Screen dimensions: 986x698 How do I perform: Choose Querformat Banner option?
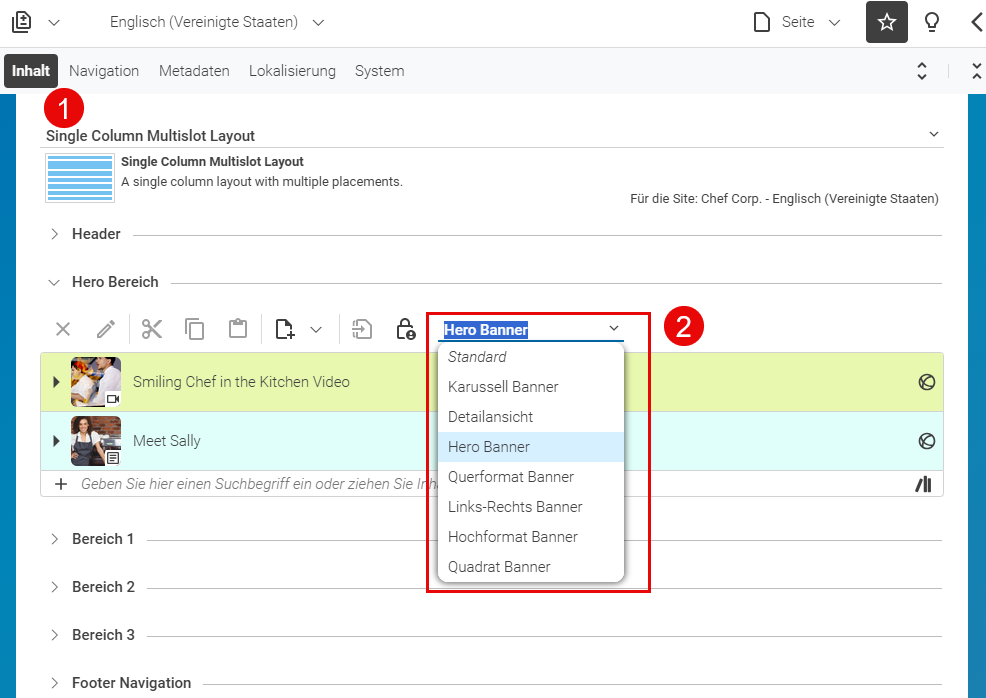[x=531, y=477]
